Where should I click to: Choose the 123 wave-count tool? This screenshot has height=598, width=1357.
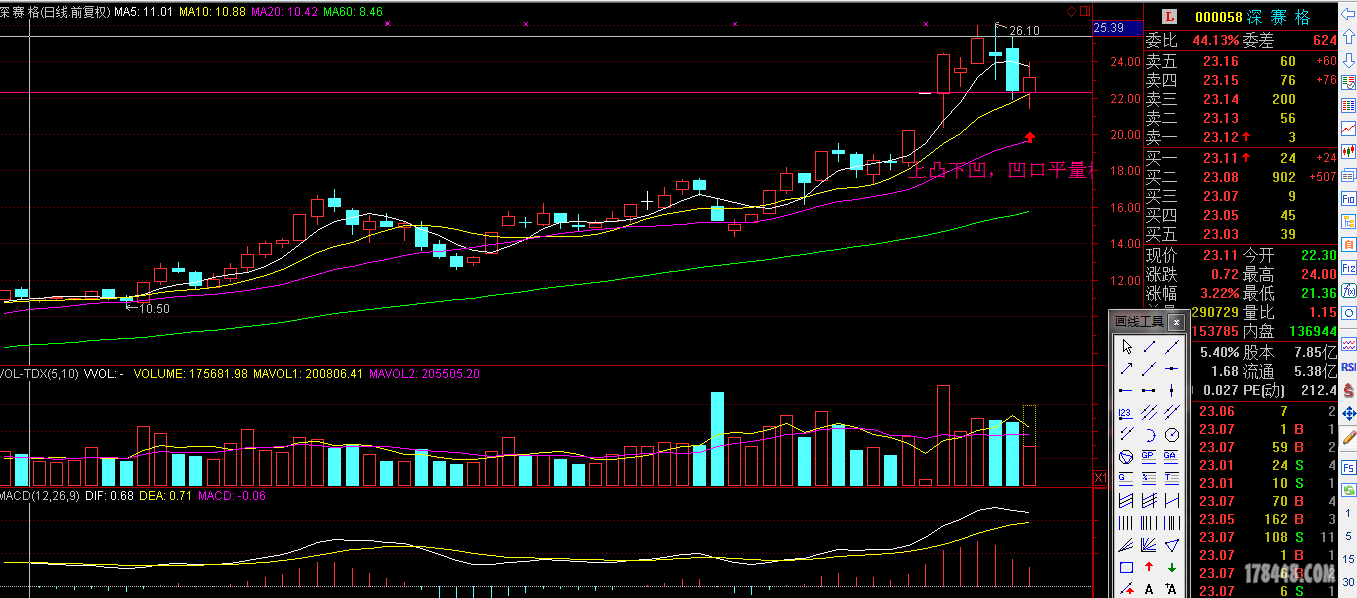pyautogui.click(x=1127, y=412)
